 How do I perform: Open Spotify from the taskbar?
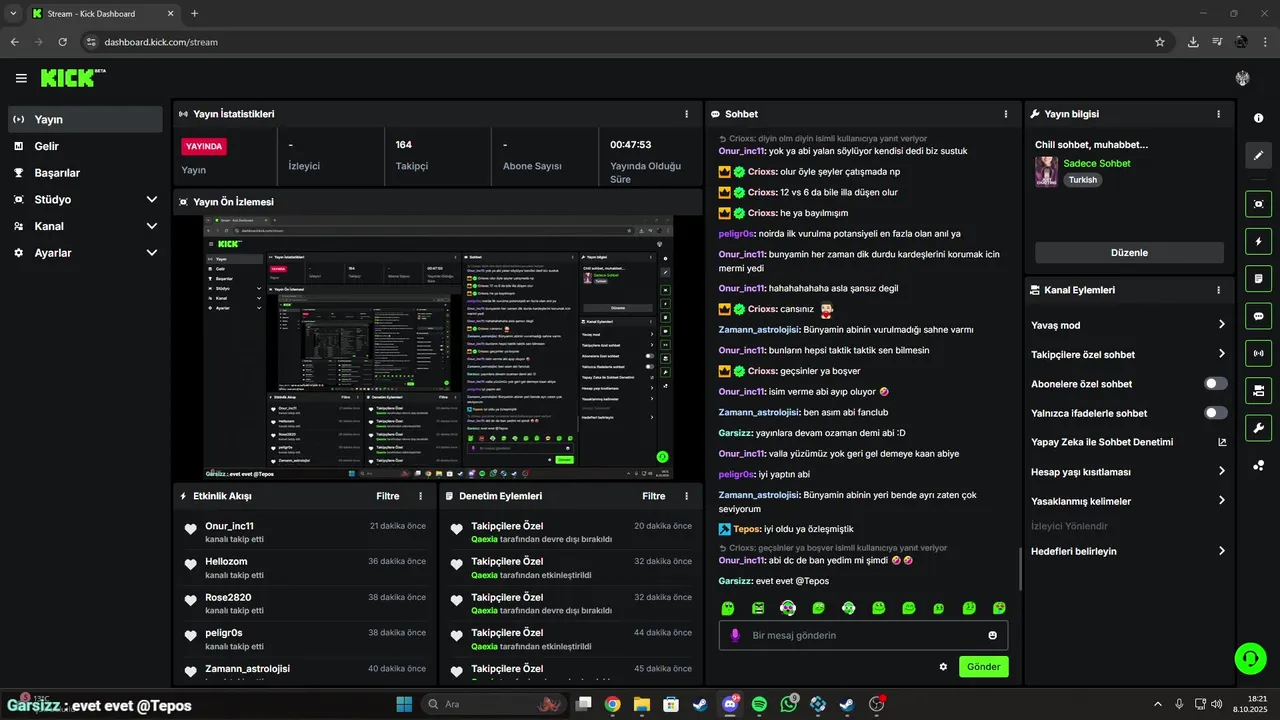click(759, 704)
